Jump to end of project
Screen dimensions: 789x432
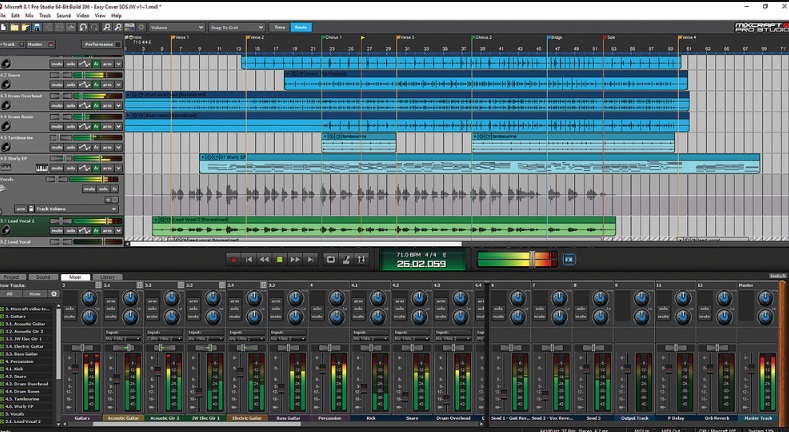click(x=310, y=260)
